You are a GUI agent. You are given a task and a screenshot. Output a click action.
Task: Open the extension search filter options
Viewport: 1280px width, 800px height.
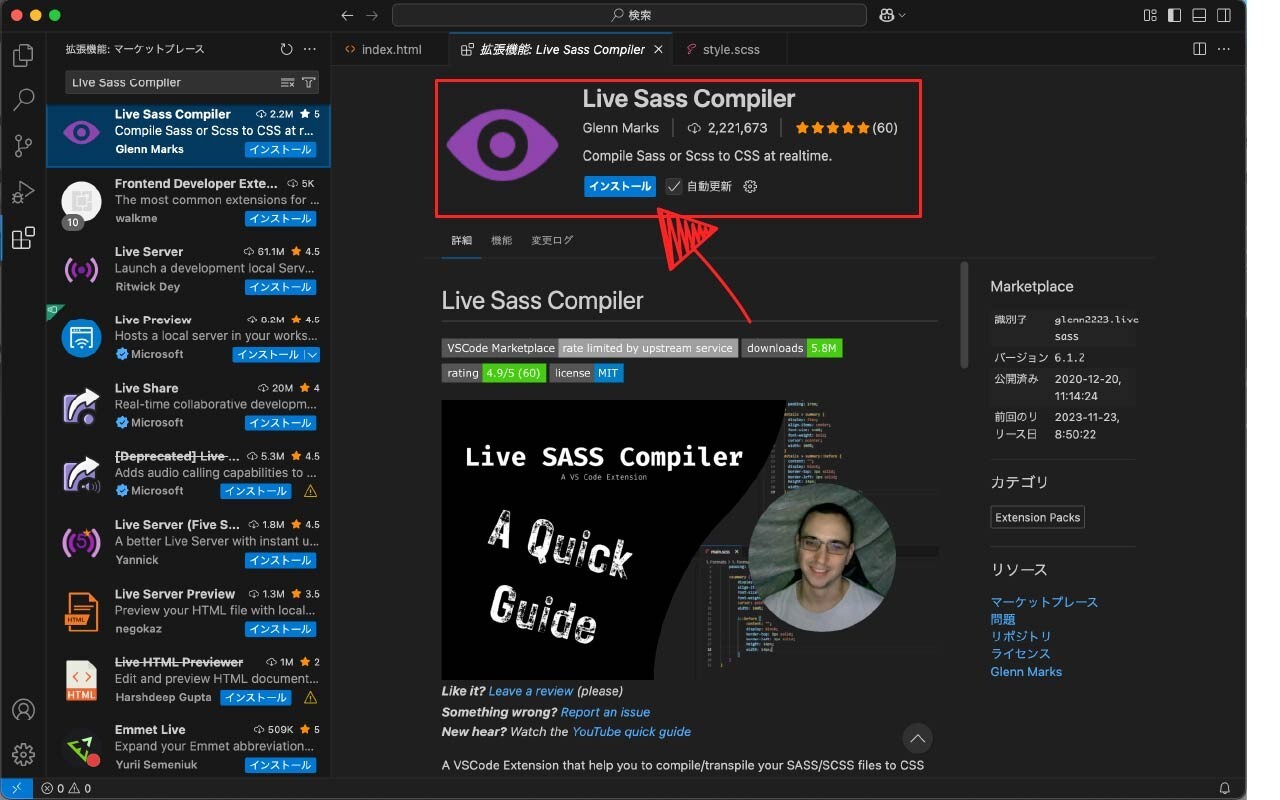[309, 82]
